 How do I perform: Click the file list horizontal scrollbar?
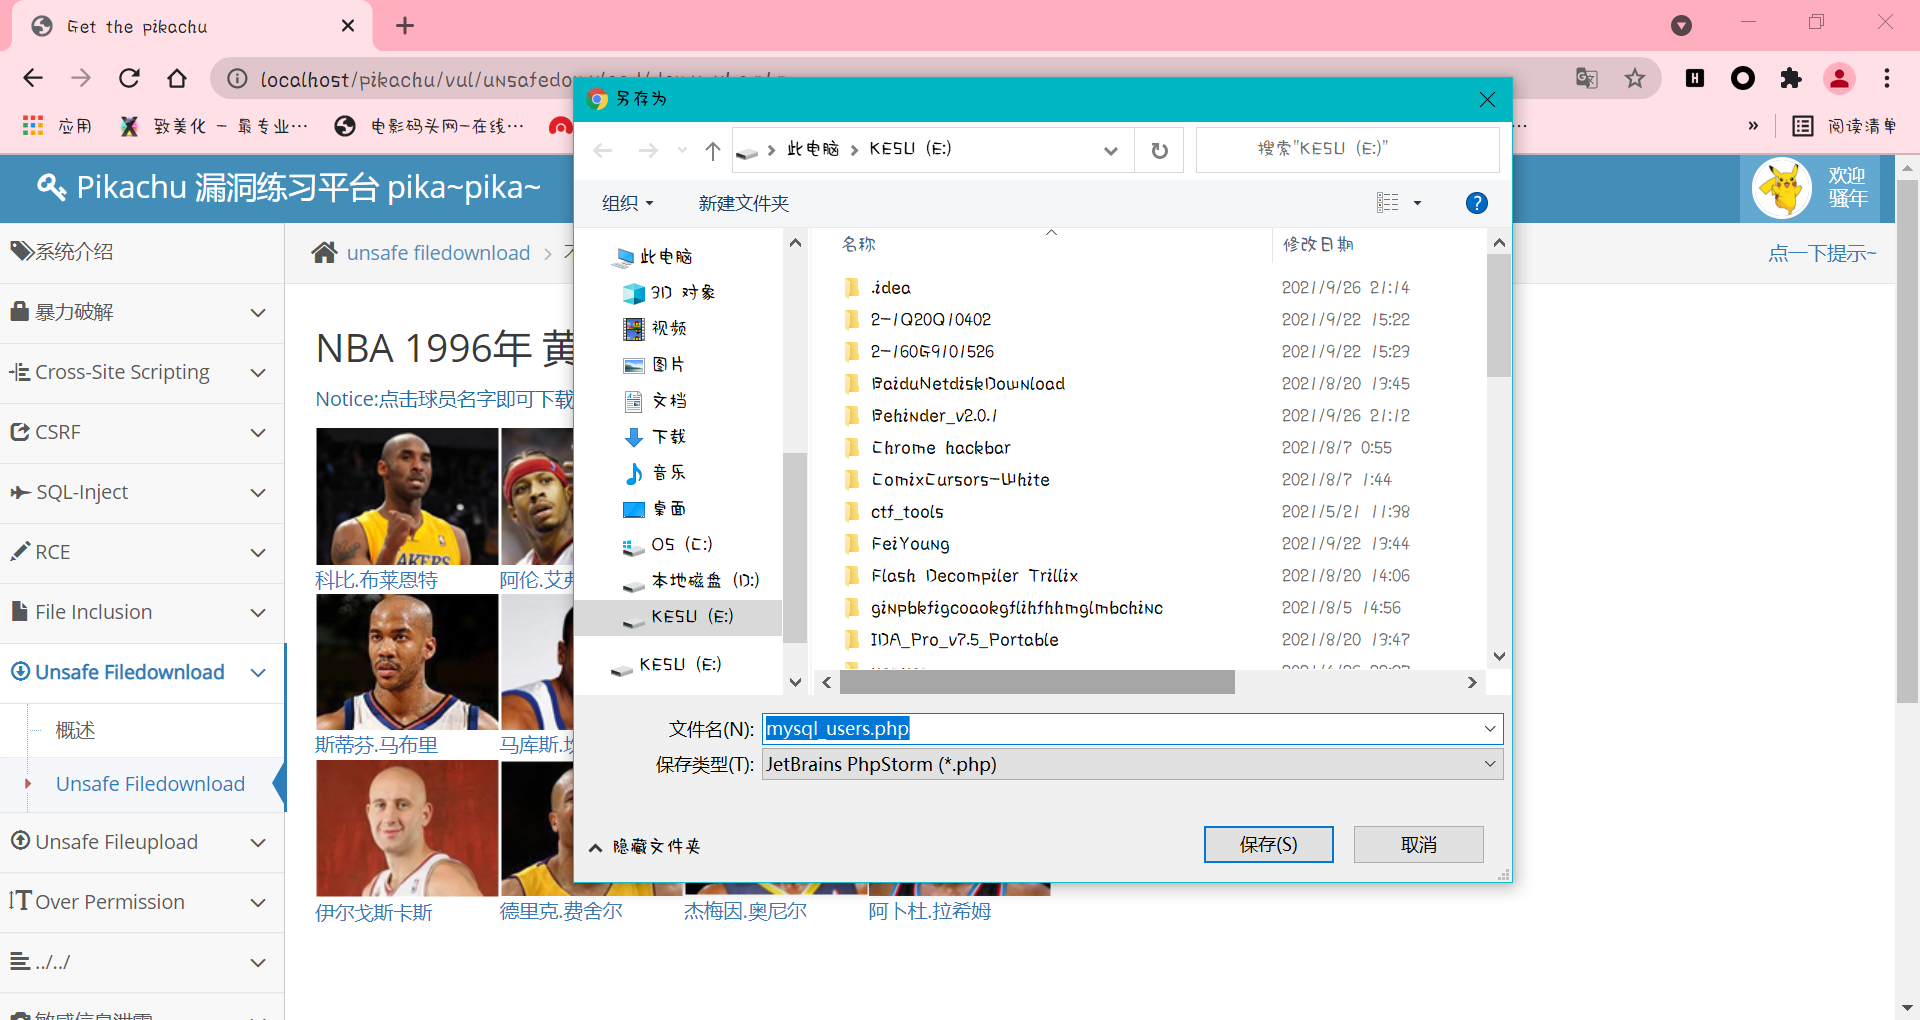pos(1037,682)
